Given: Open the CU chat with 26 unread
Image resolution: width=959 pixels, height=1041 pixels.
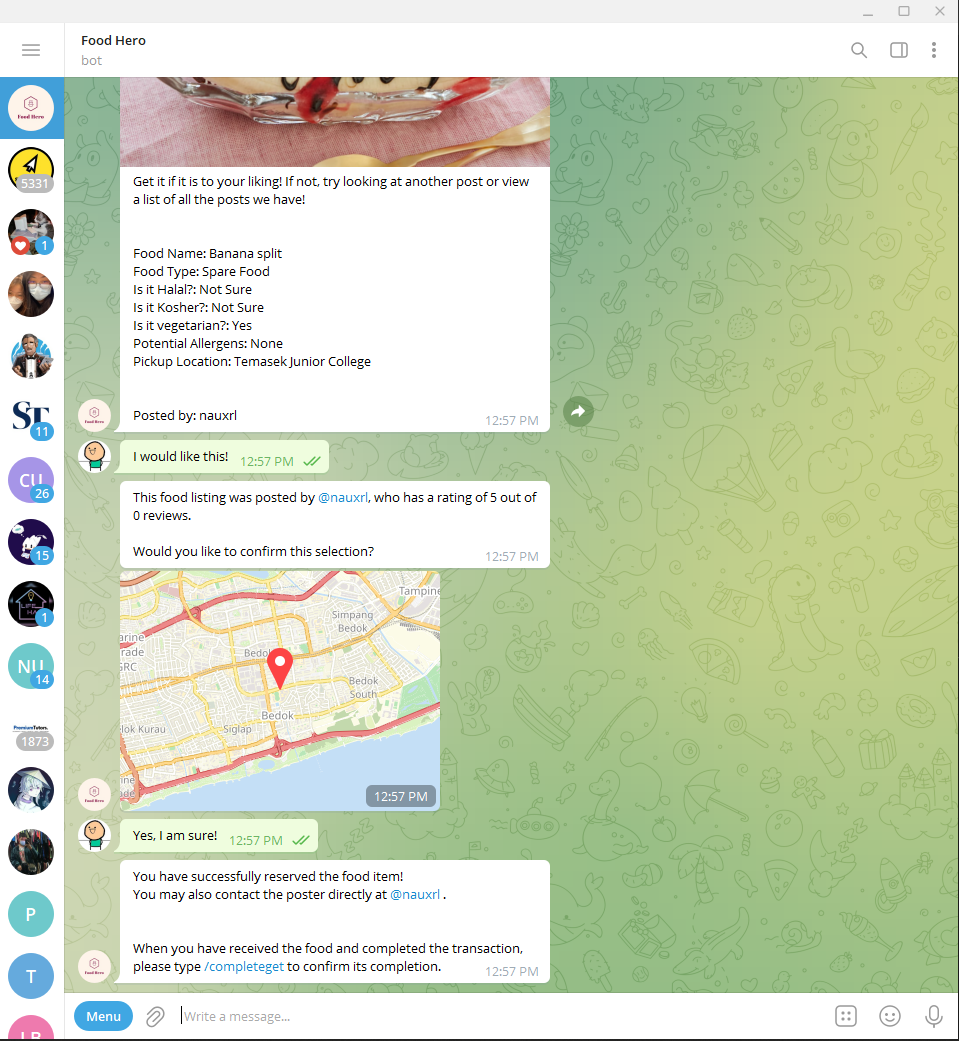Looking at the screenshot, I should tap(31, 480).
